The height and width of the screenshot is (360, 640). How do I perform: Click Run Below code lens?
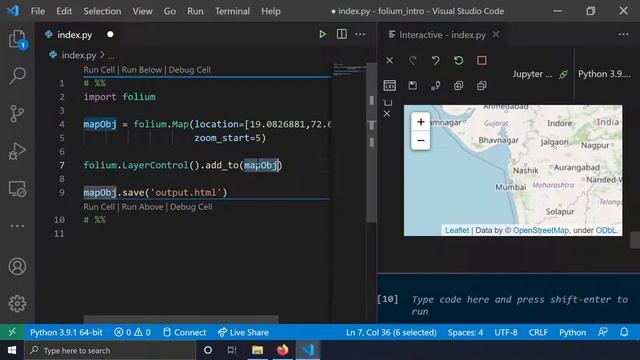(142, 70)
